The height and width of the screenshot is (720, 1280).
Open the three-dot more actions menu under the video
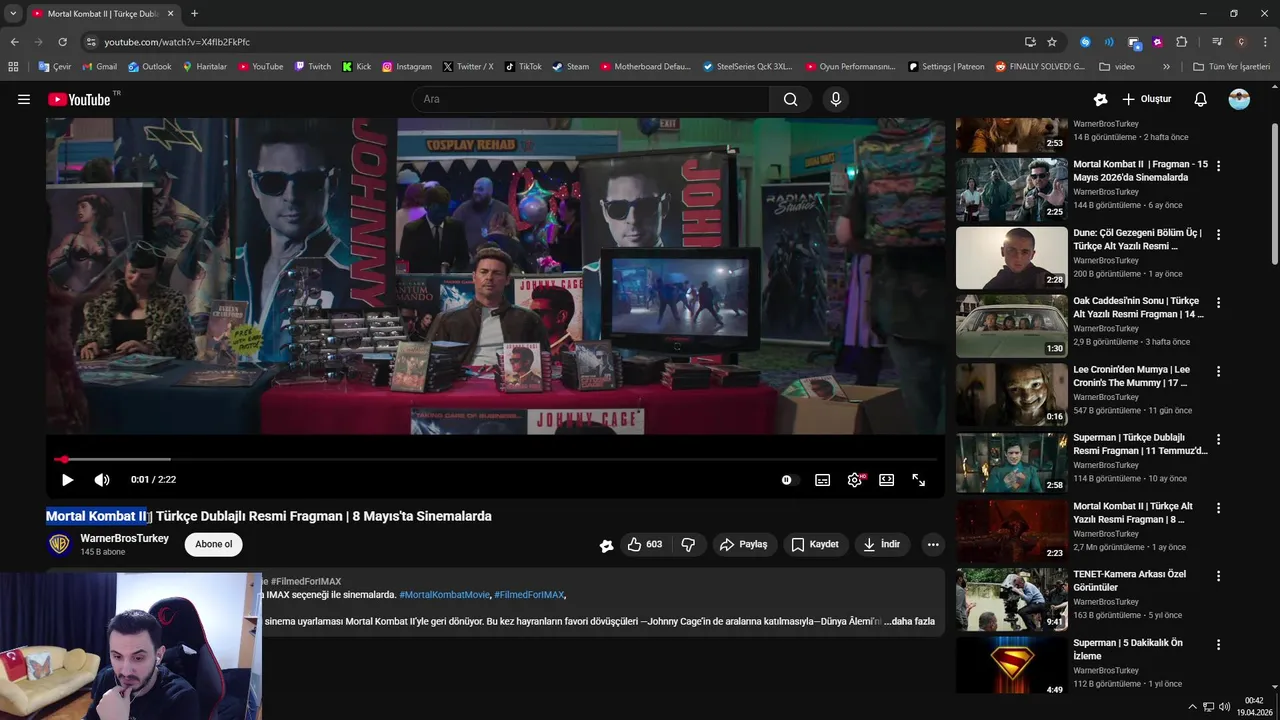pyautogui.click(x=932, y=545)
